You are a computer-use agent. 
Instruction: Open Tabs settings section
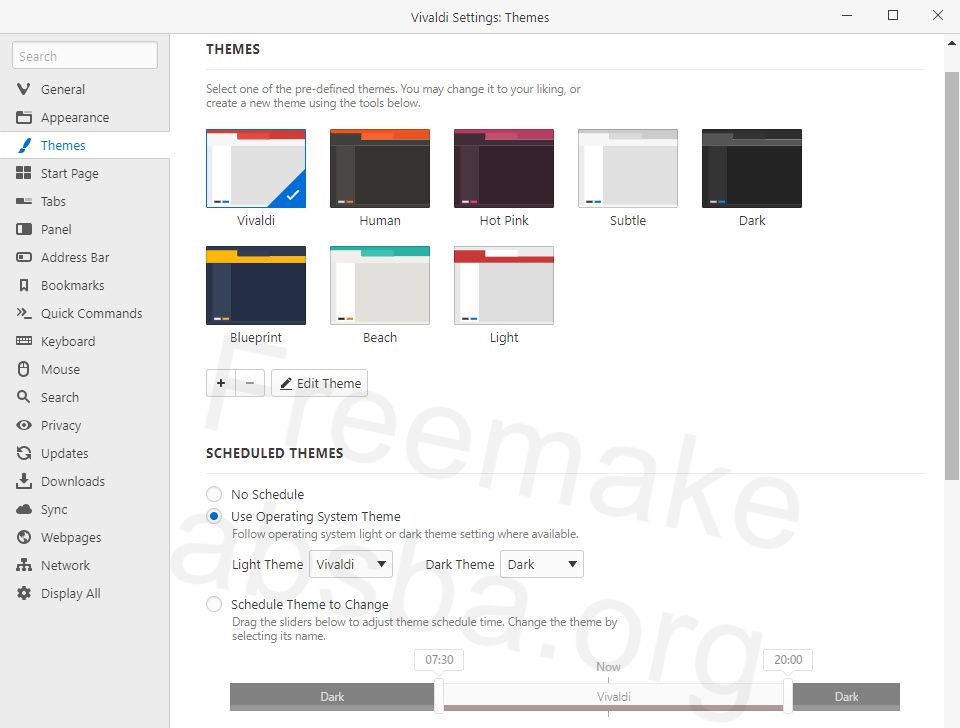[84, 201]
